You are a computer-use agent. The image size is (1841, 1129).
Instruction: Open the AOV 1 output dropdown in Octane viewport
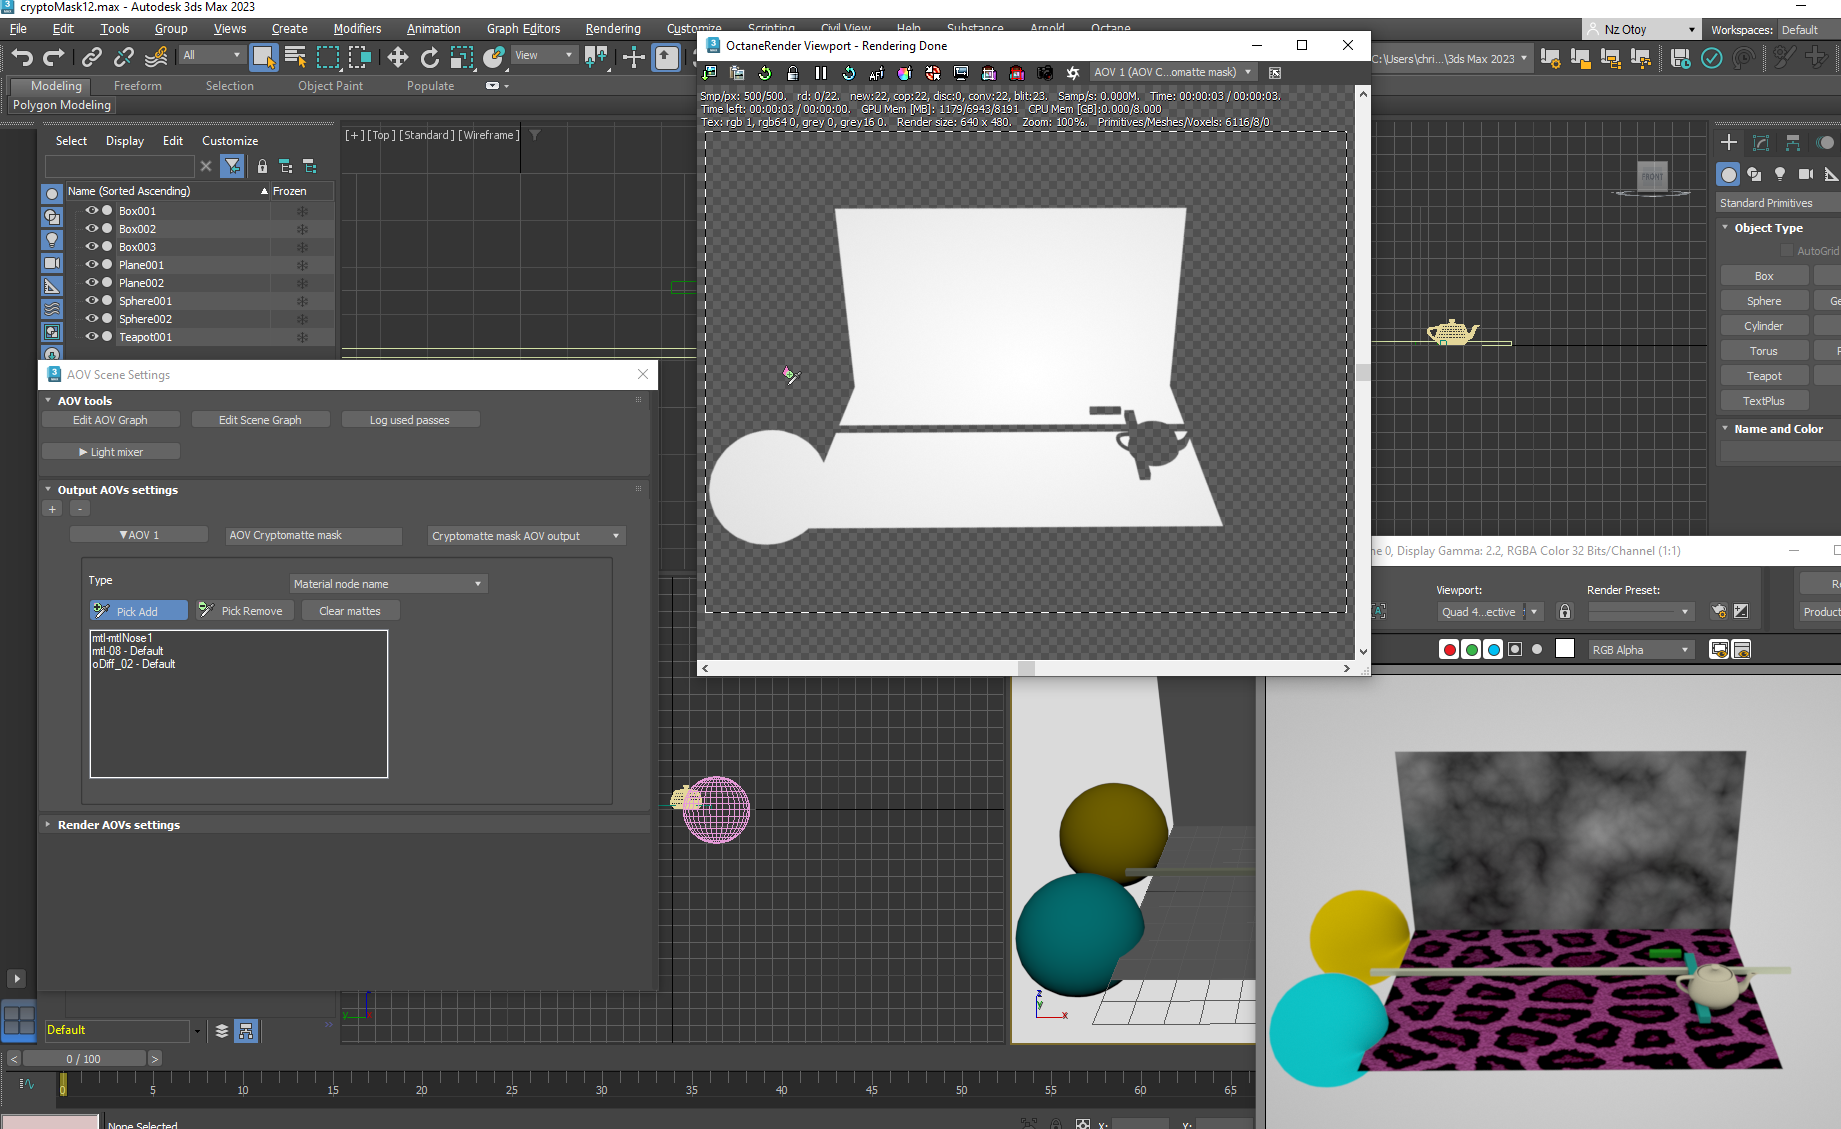click(1173, 72)
